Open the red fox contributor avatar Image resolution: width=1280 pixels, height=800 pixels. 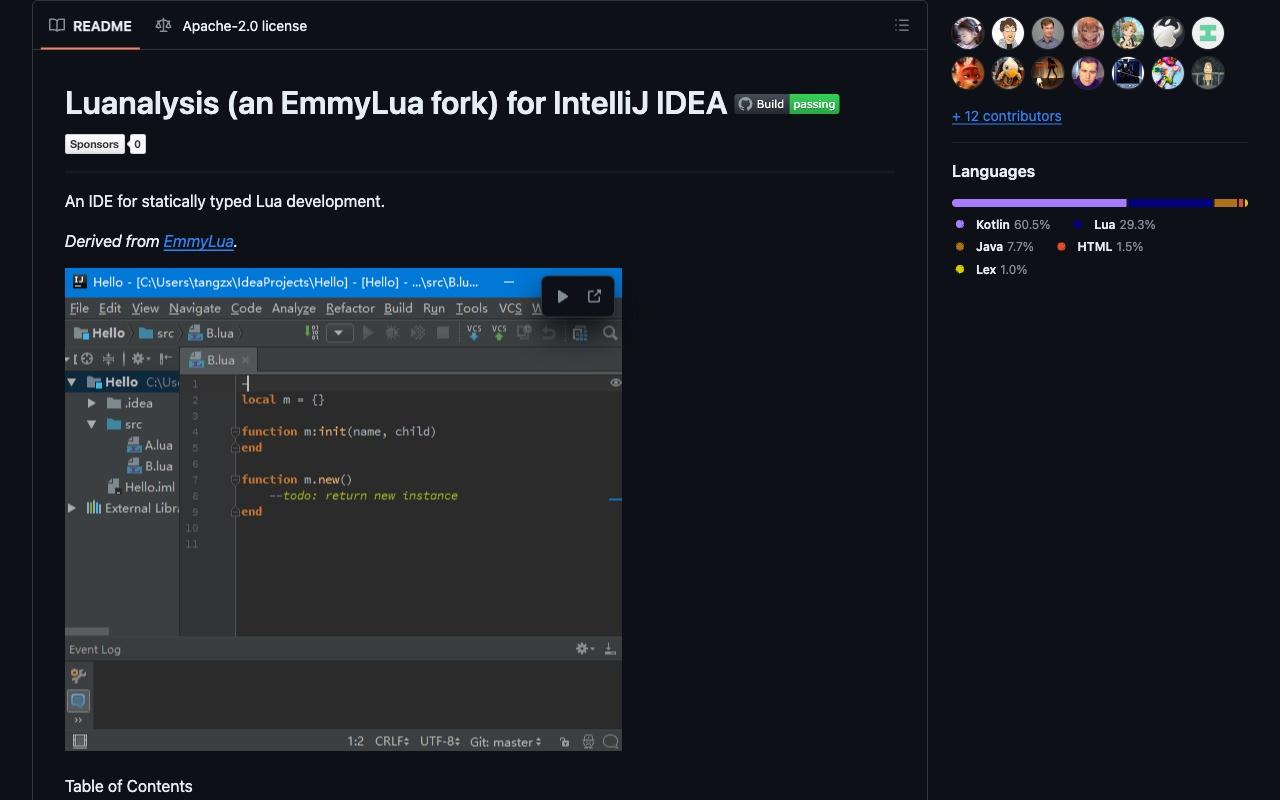coord(968,73)
